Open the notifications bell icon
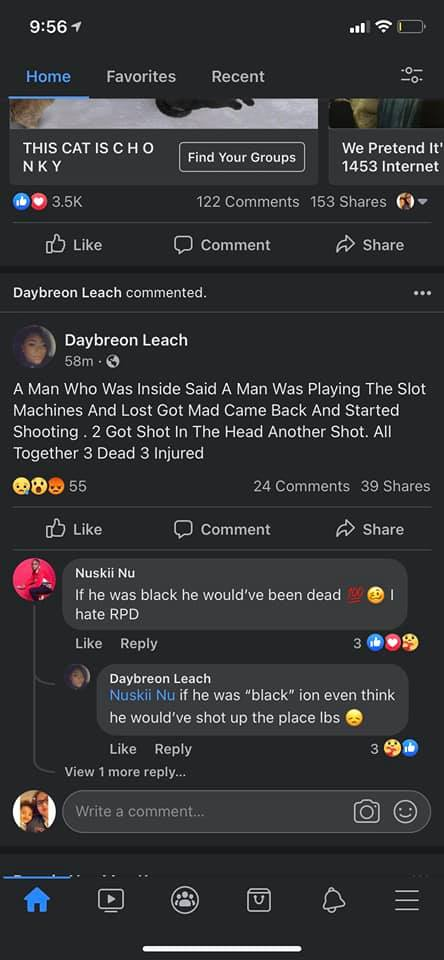 334,900
